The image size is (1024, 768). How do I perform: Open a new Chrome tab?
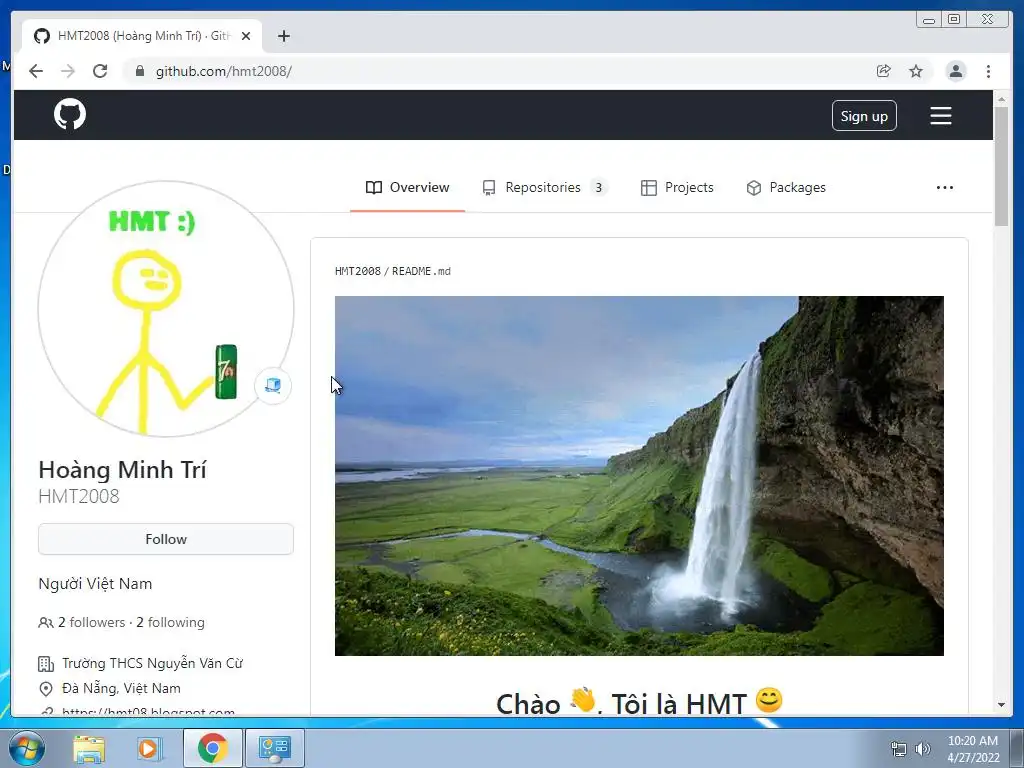(x=283, y=36)
